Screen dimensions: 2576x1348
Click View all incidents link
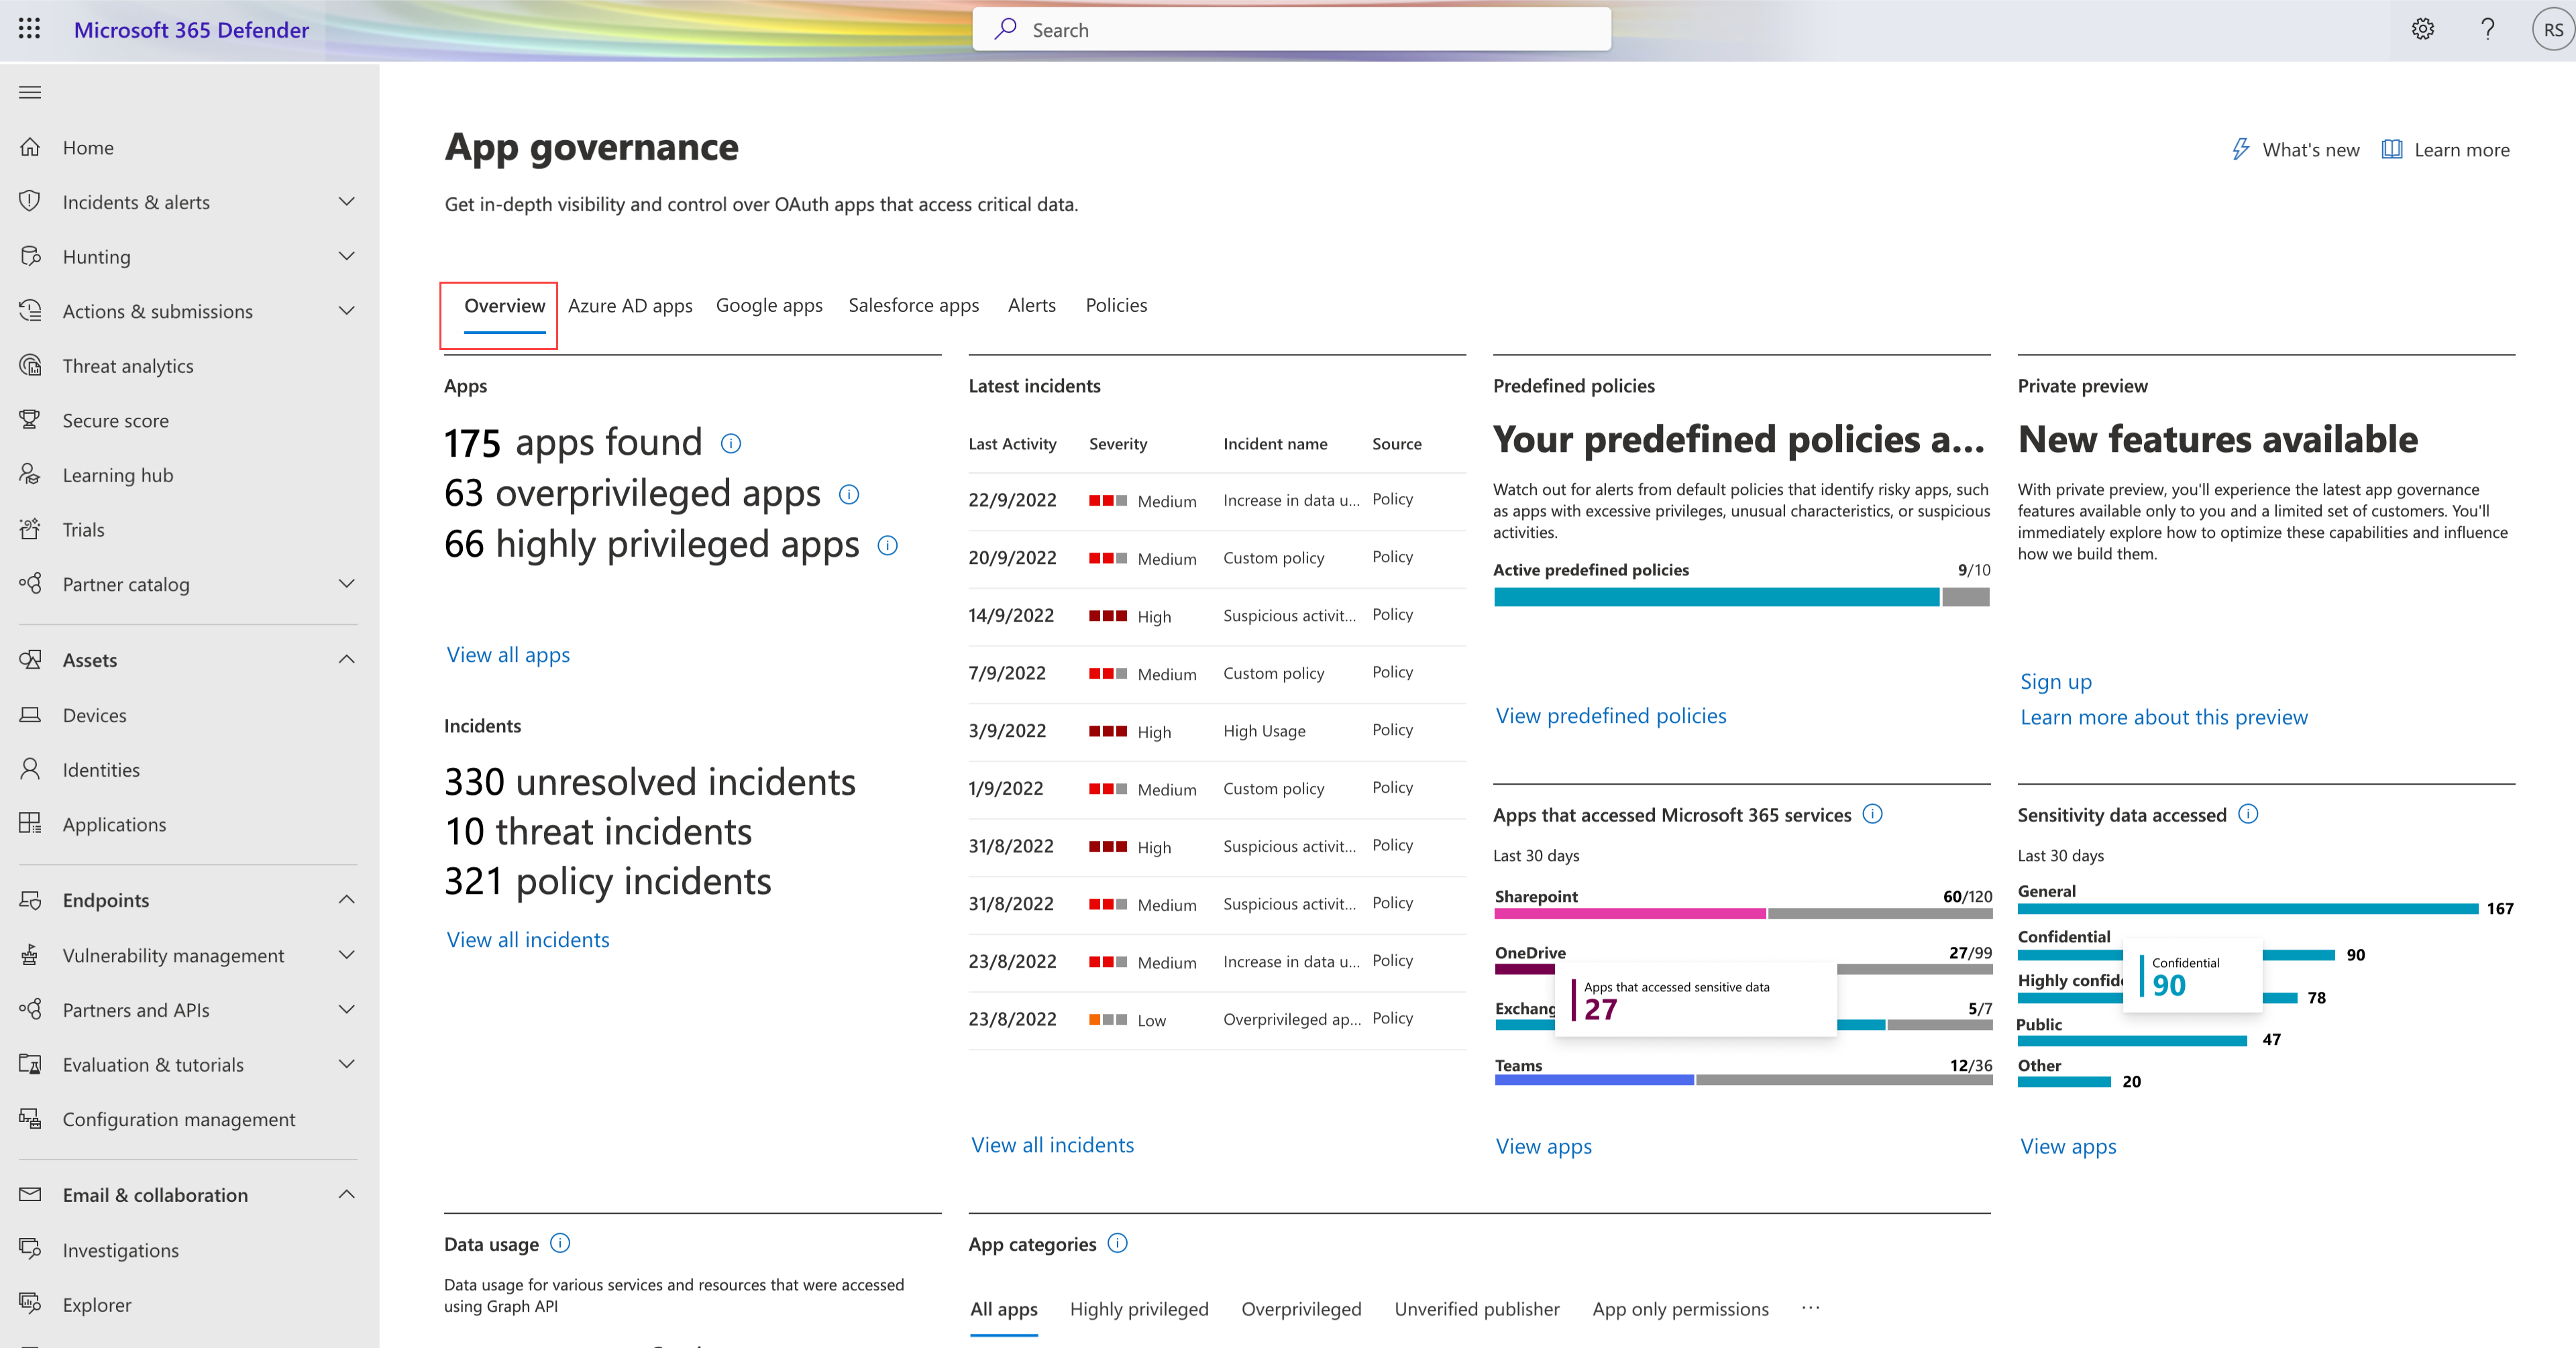click(527, 938)
